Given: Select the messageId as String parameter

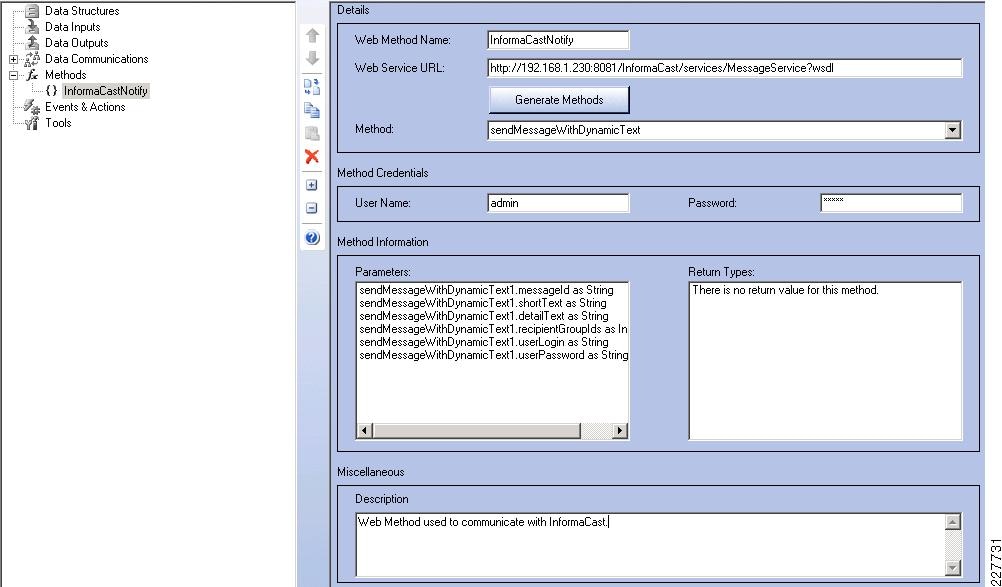Looking at the screenshot, I should click(486, 290).
